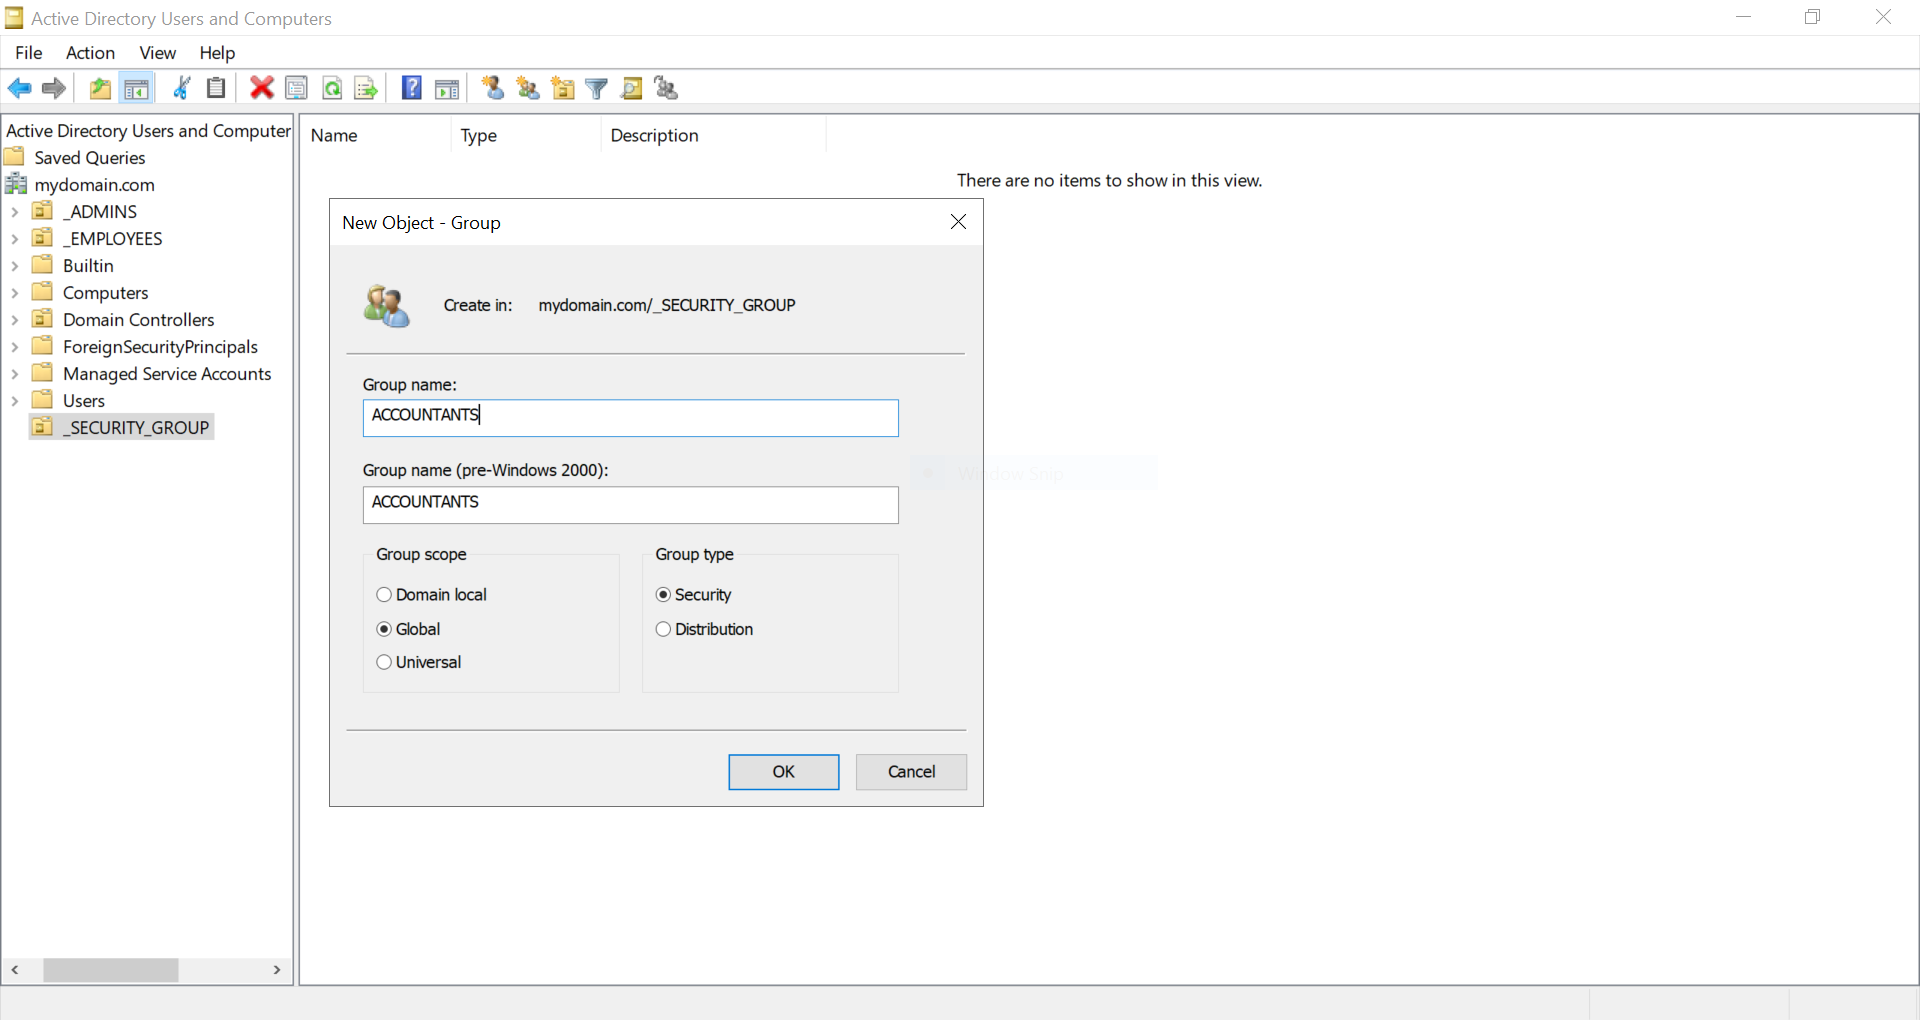Click the tree pane scroll right arrow

[277, 970]
